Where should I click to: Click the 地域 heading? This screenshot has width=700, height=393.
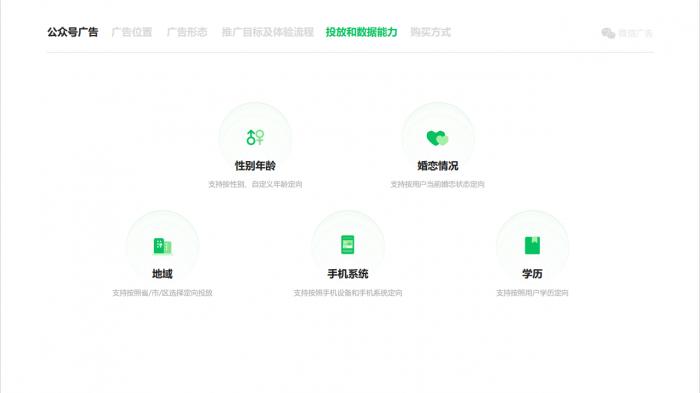(162, 274)
